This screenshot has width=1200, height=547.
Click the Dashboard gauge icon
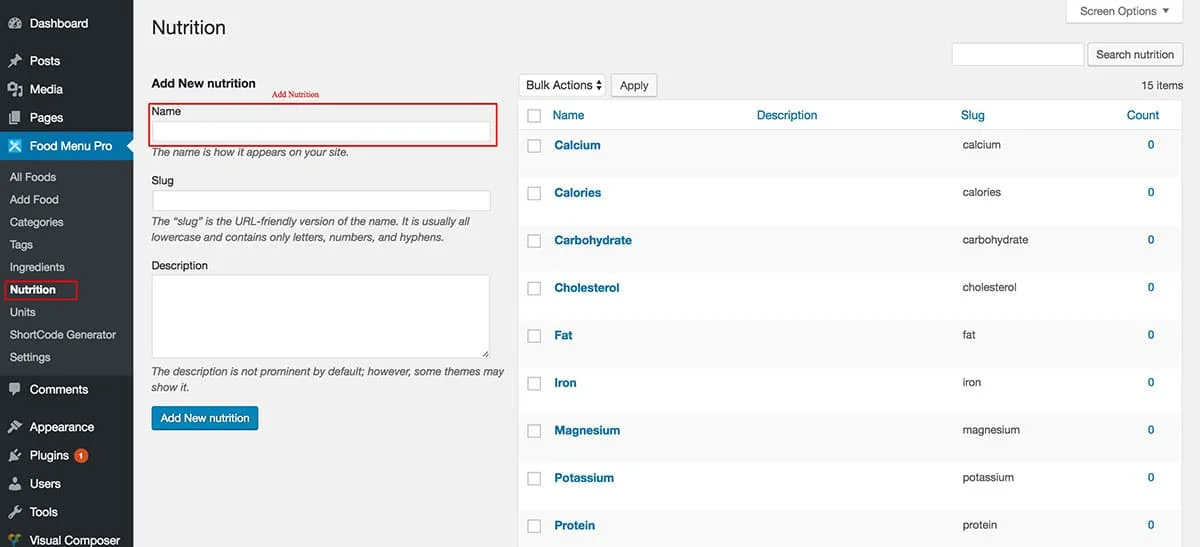click(15, 23)
